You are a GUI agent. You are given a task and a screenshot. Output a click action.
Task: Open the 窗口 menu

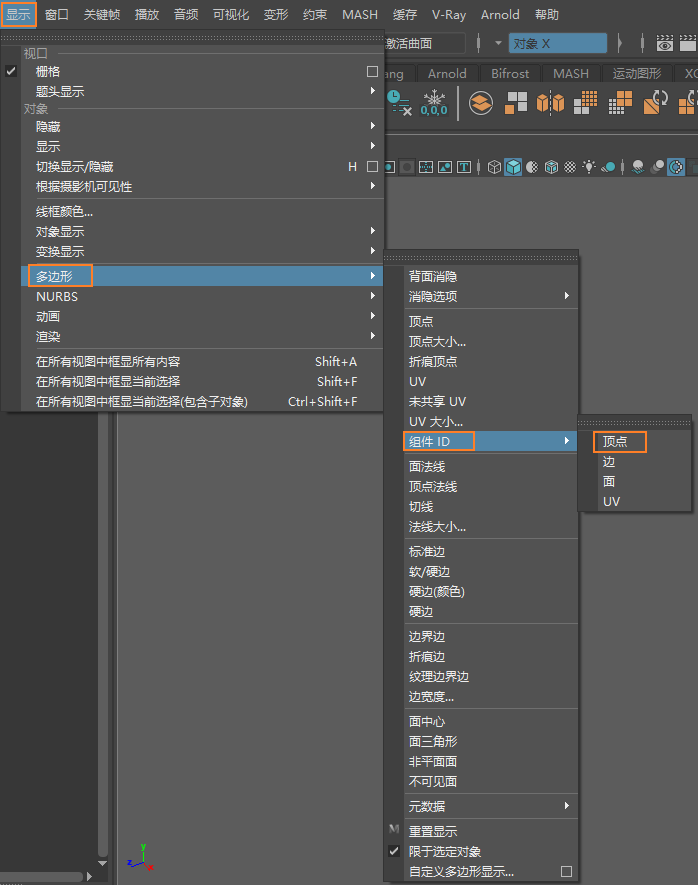click(56, 15)
